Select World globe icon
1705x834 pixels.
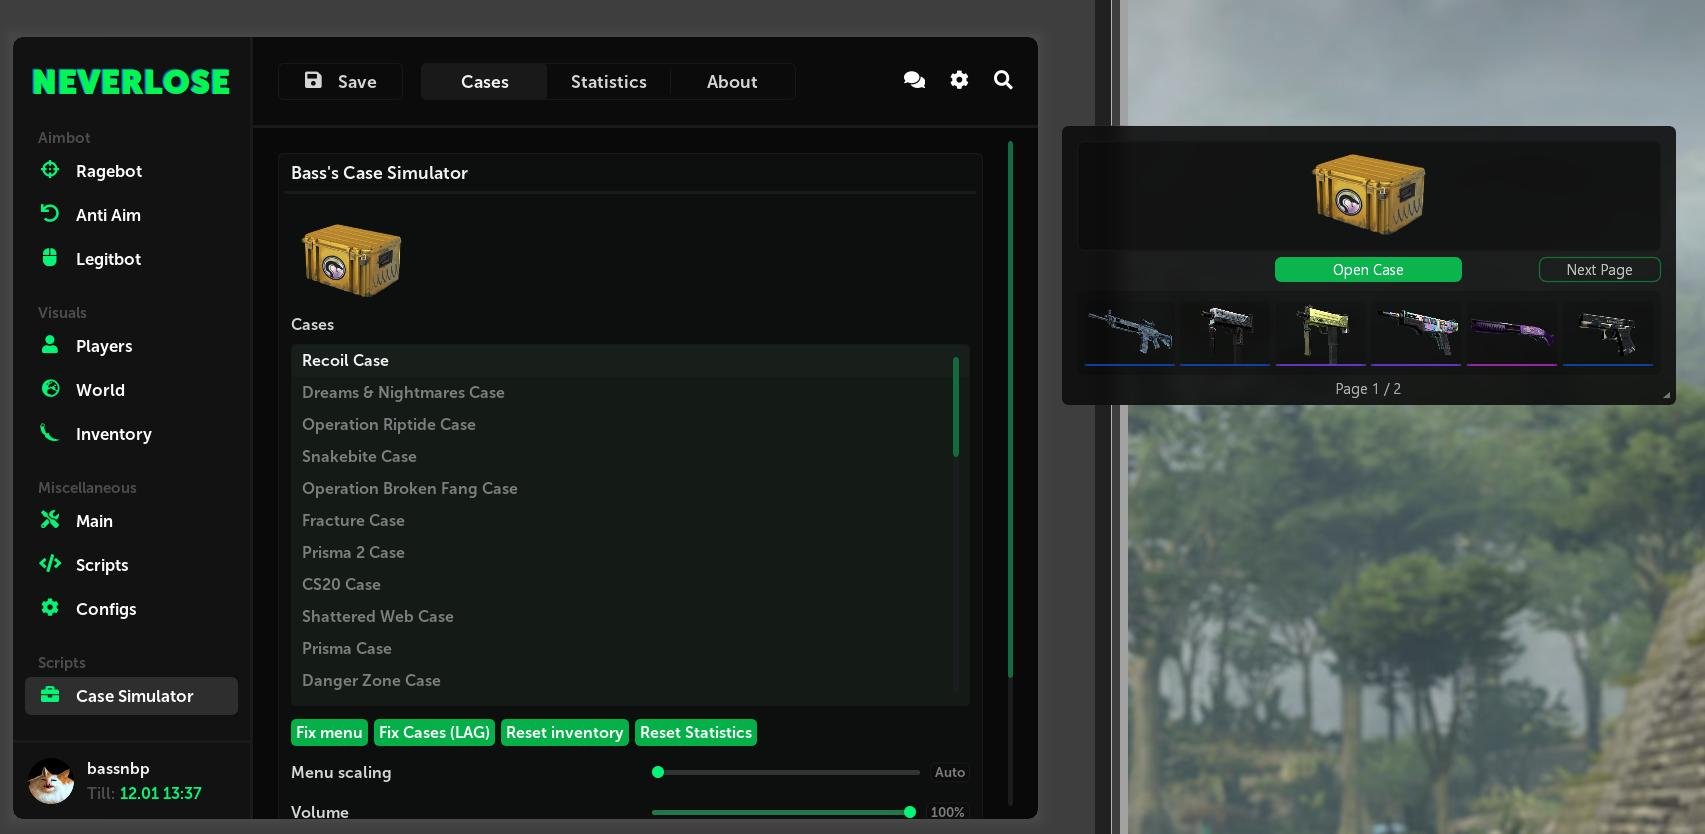coord(50,388)
